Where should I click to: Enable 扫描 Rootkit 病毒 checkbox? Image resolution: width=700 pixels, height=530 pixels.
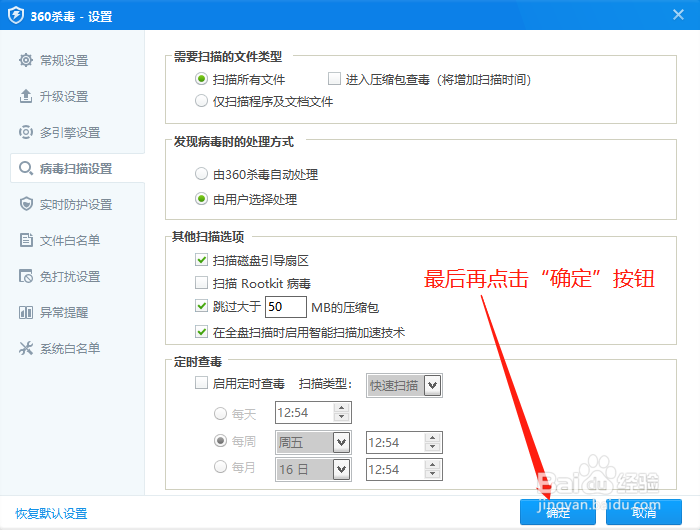(201, 283)
